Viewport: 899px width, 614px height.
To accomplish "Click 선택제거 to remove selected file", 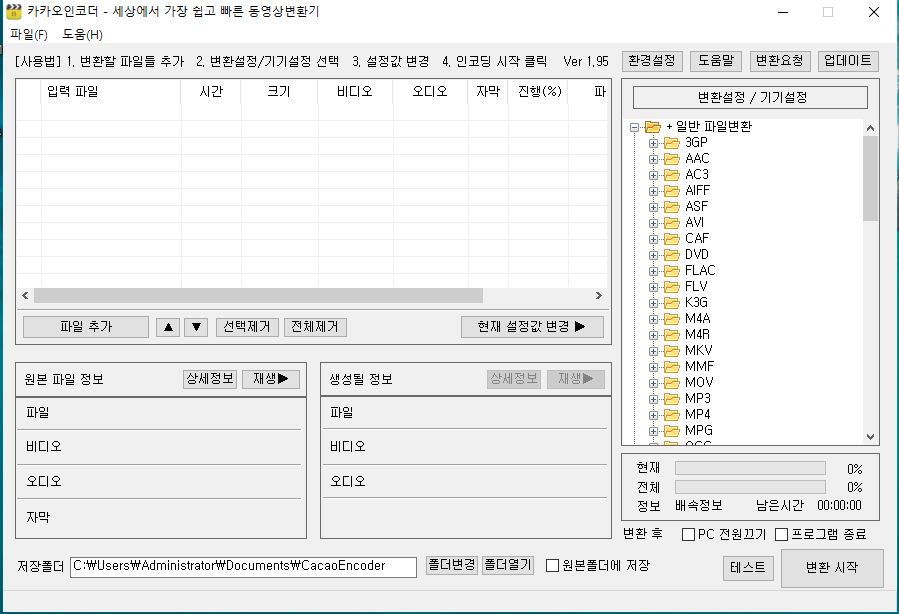I will click(x=247, y=327).
